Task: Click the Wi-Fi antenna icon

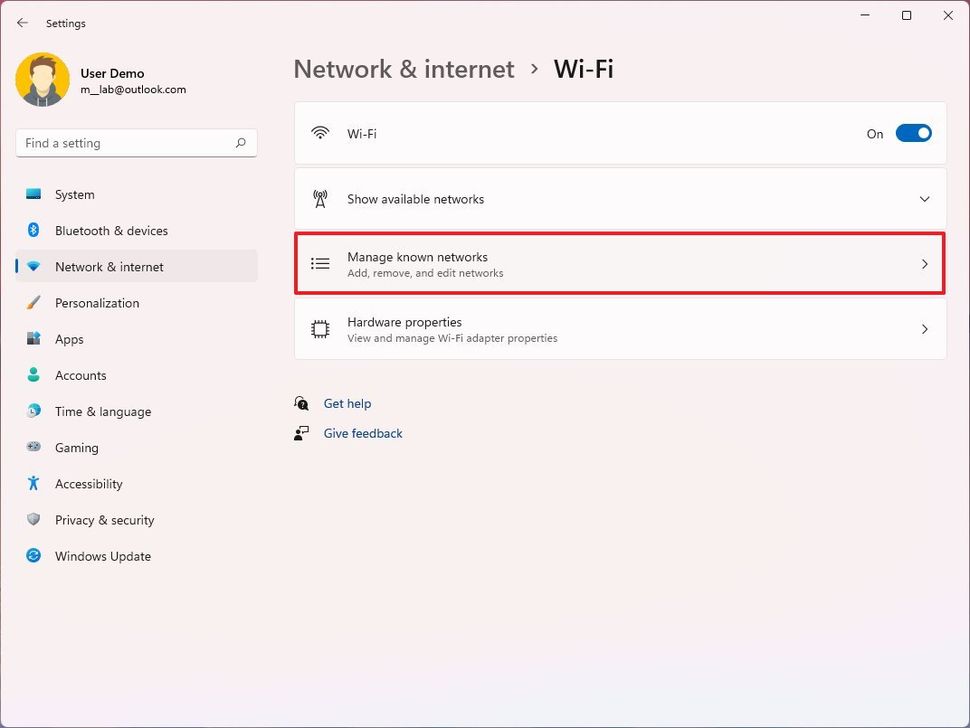Action: (x=320, y=133)
